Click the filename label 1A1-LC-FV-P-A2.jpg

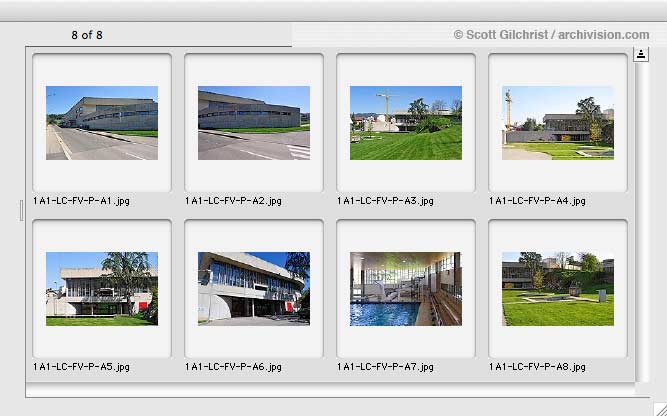(x=233, y=201)
